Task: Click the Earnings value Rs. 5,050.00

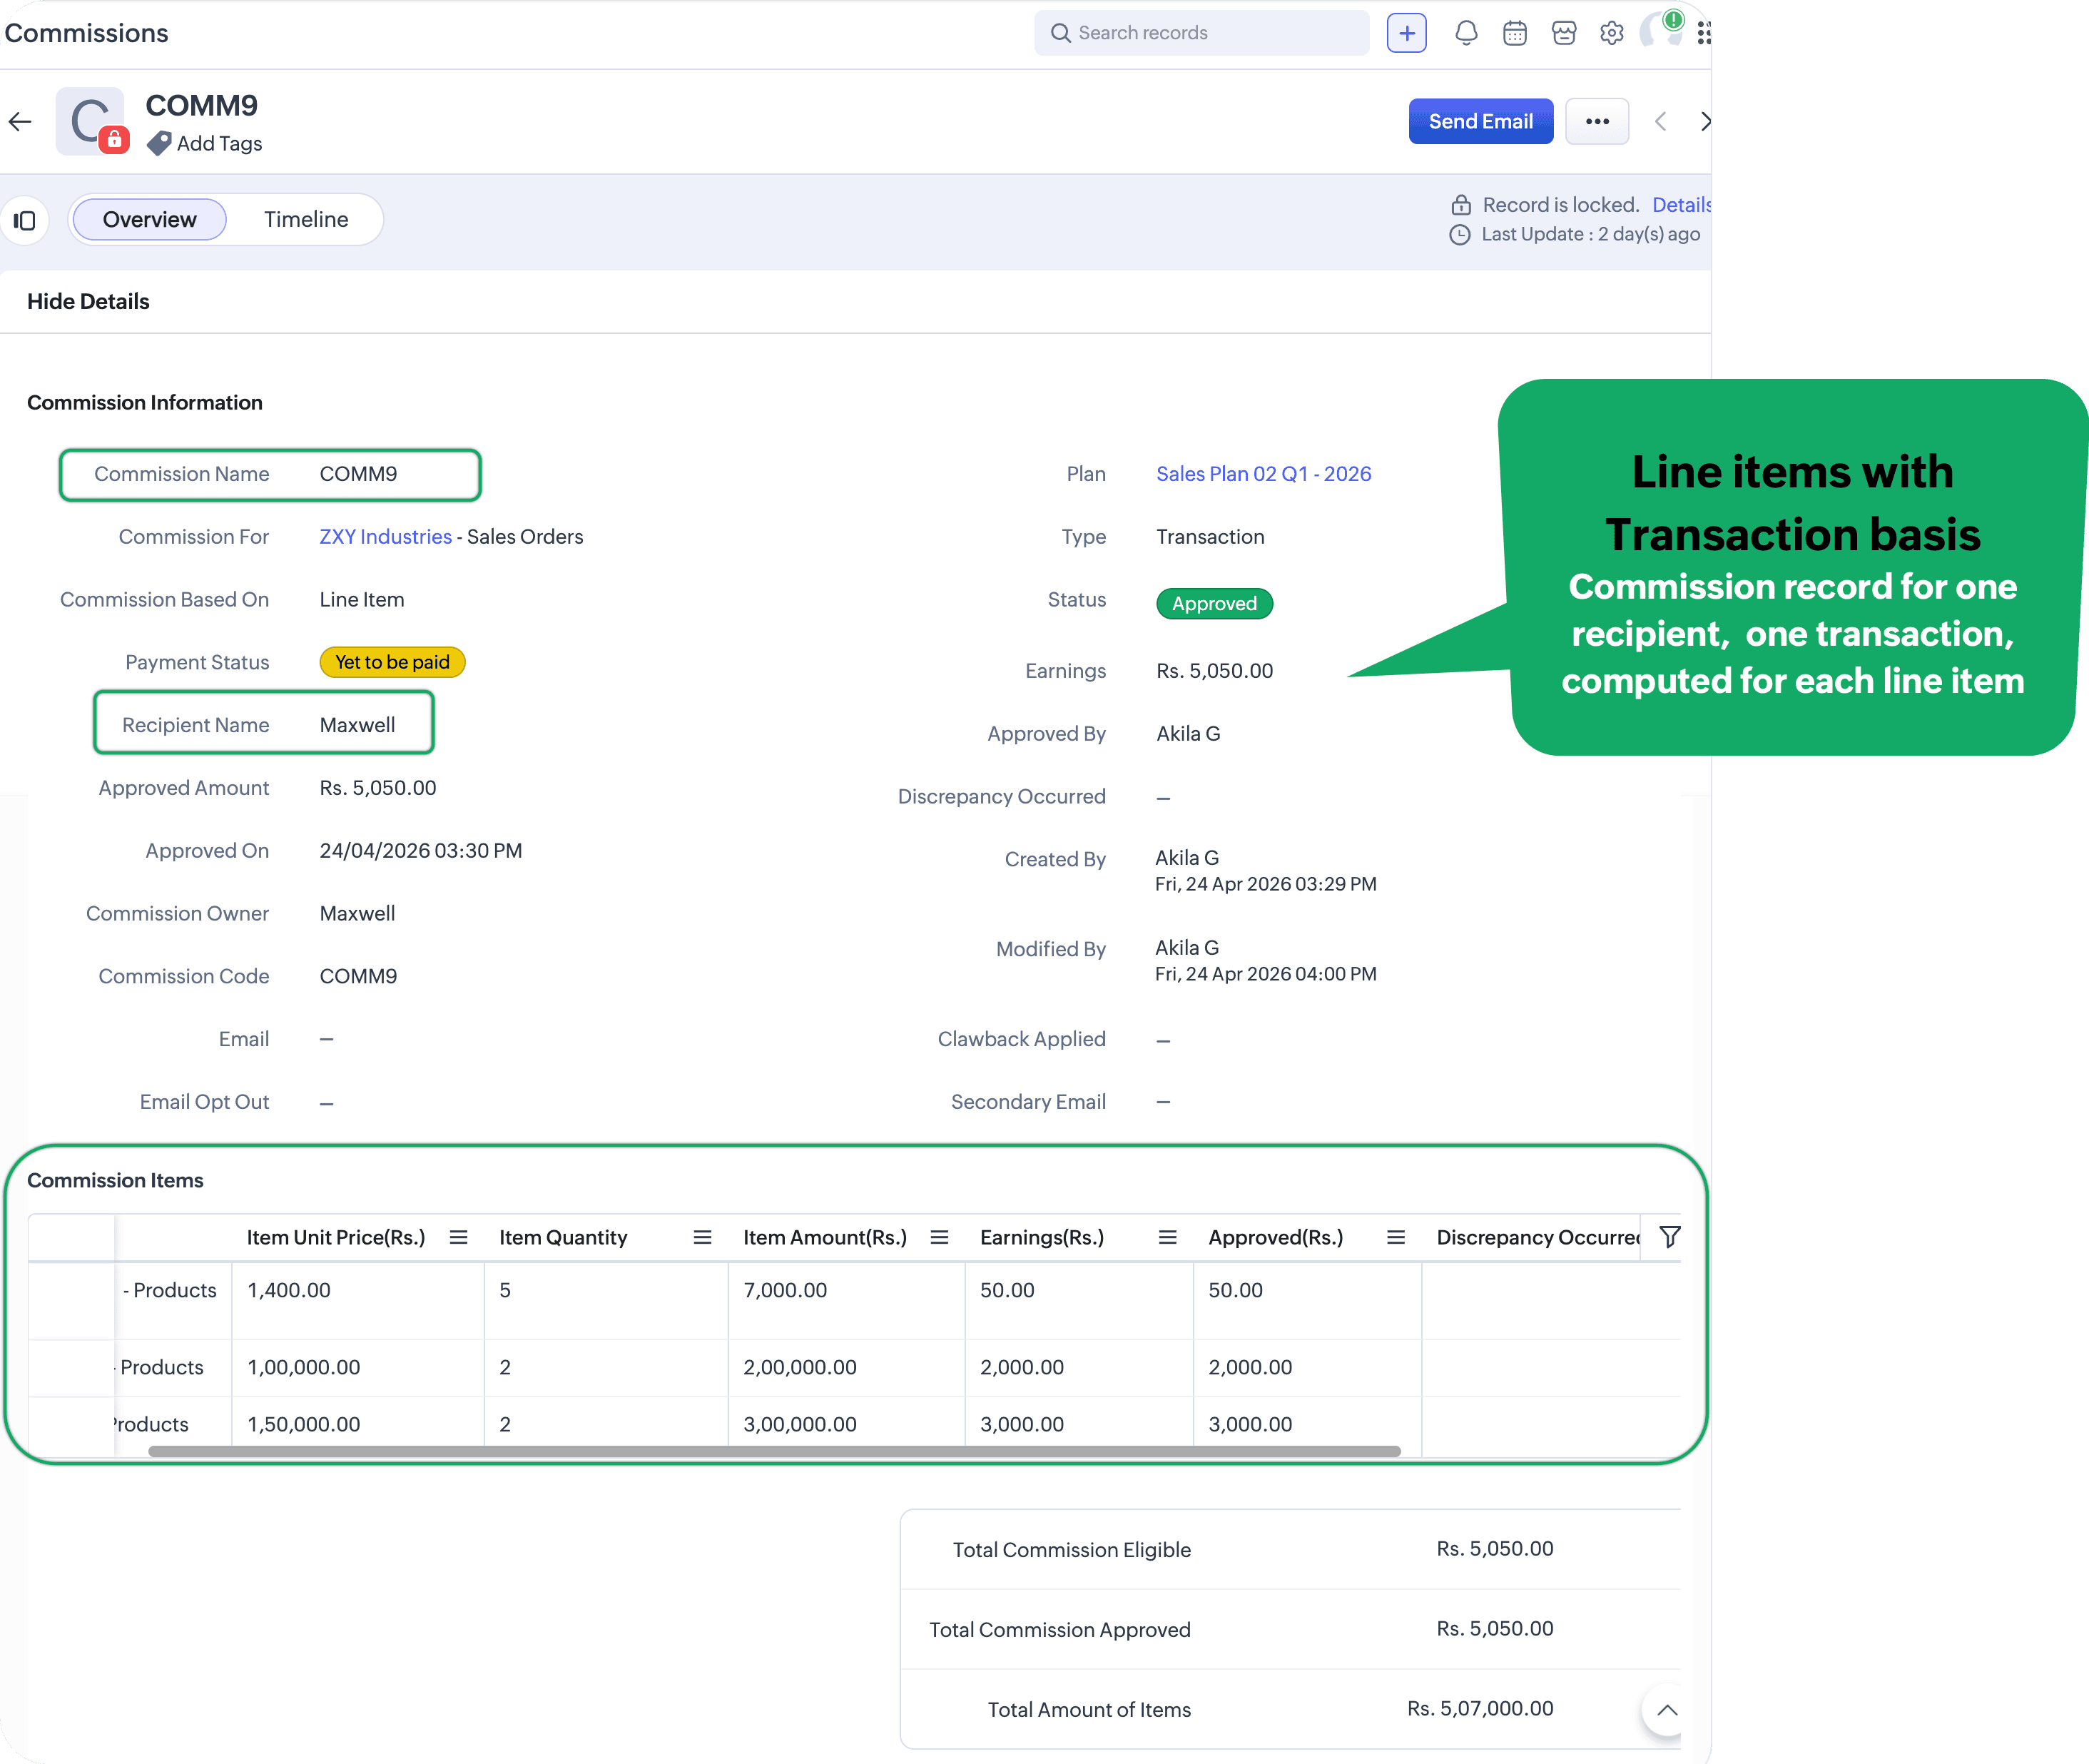Action: coord(1214,671)
